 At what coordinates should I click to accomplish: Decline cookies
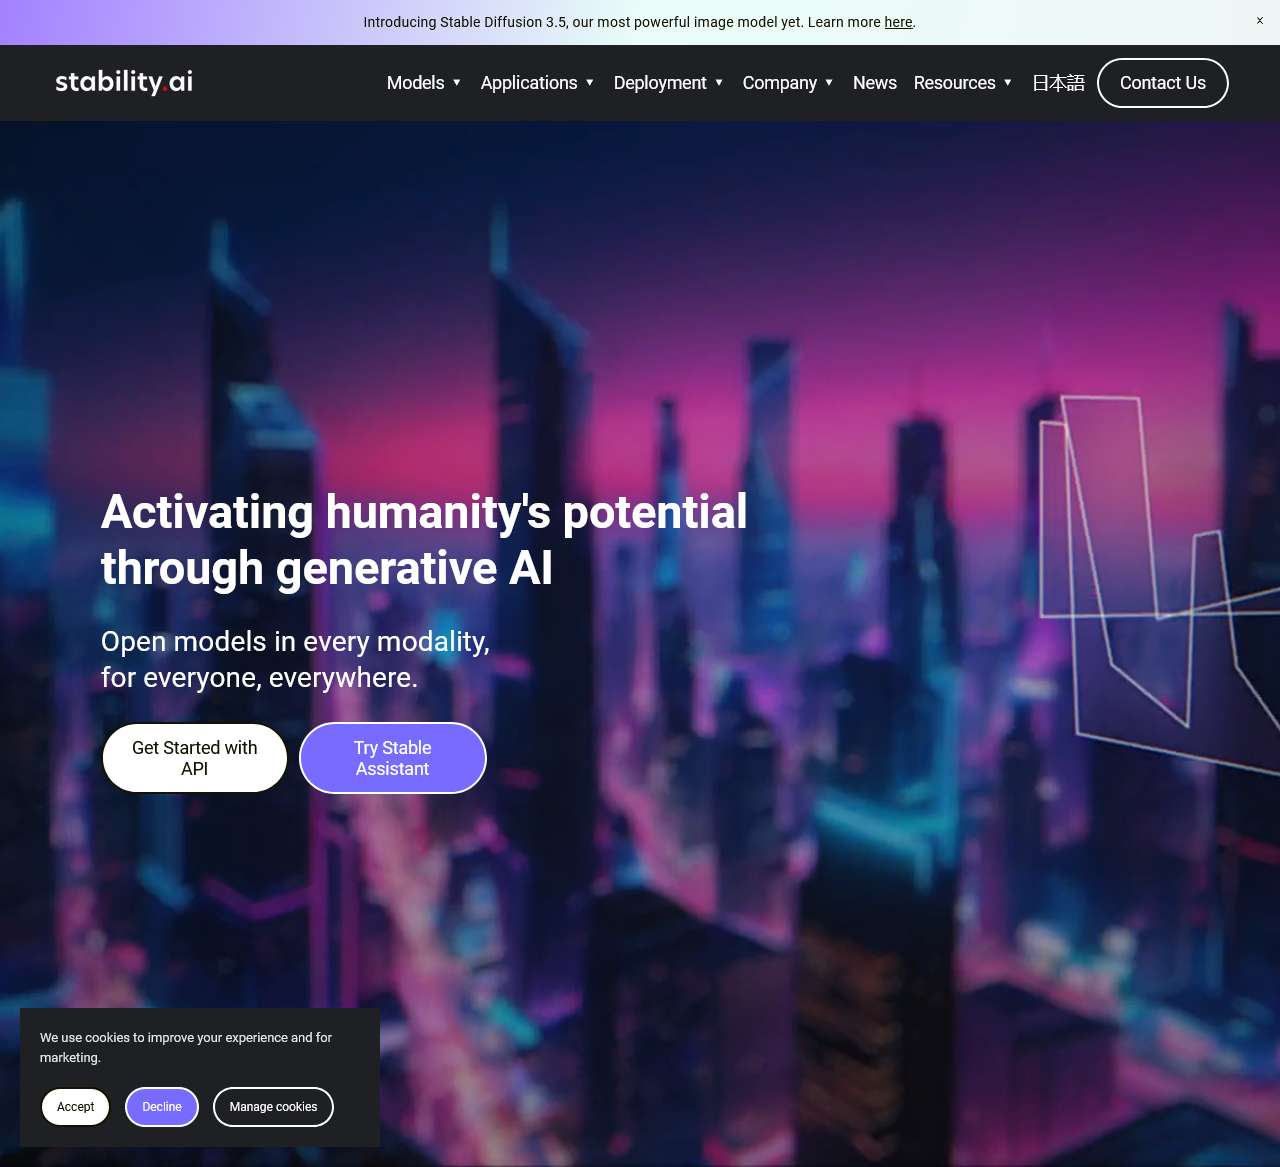162,1107
